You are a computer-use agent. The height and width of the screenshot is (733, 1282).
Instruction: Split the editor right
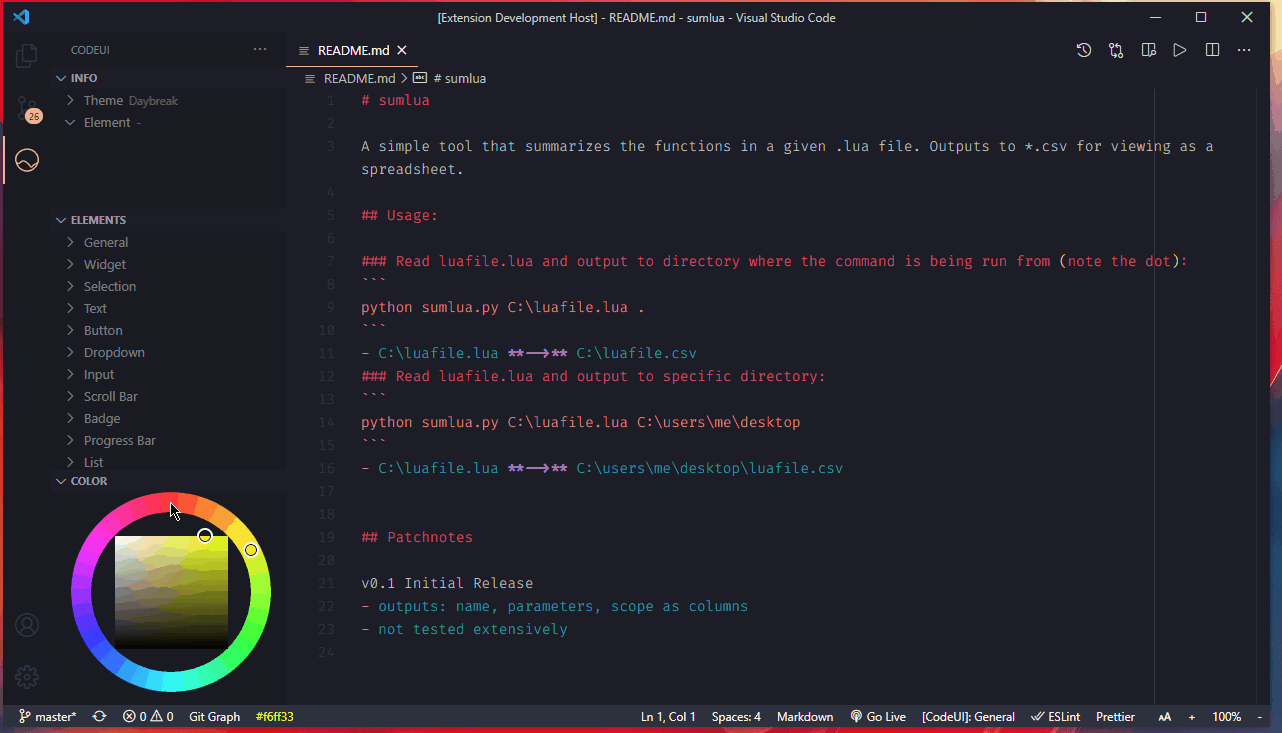[1212, 50]
